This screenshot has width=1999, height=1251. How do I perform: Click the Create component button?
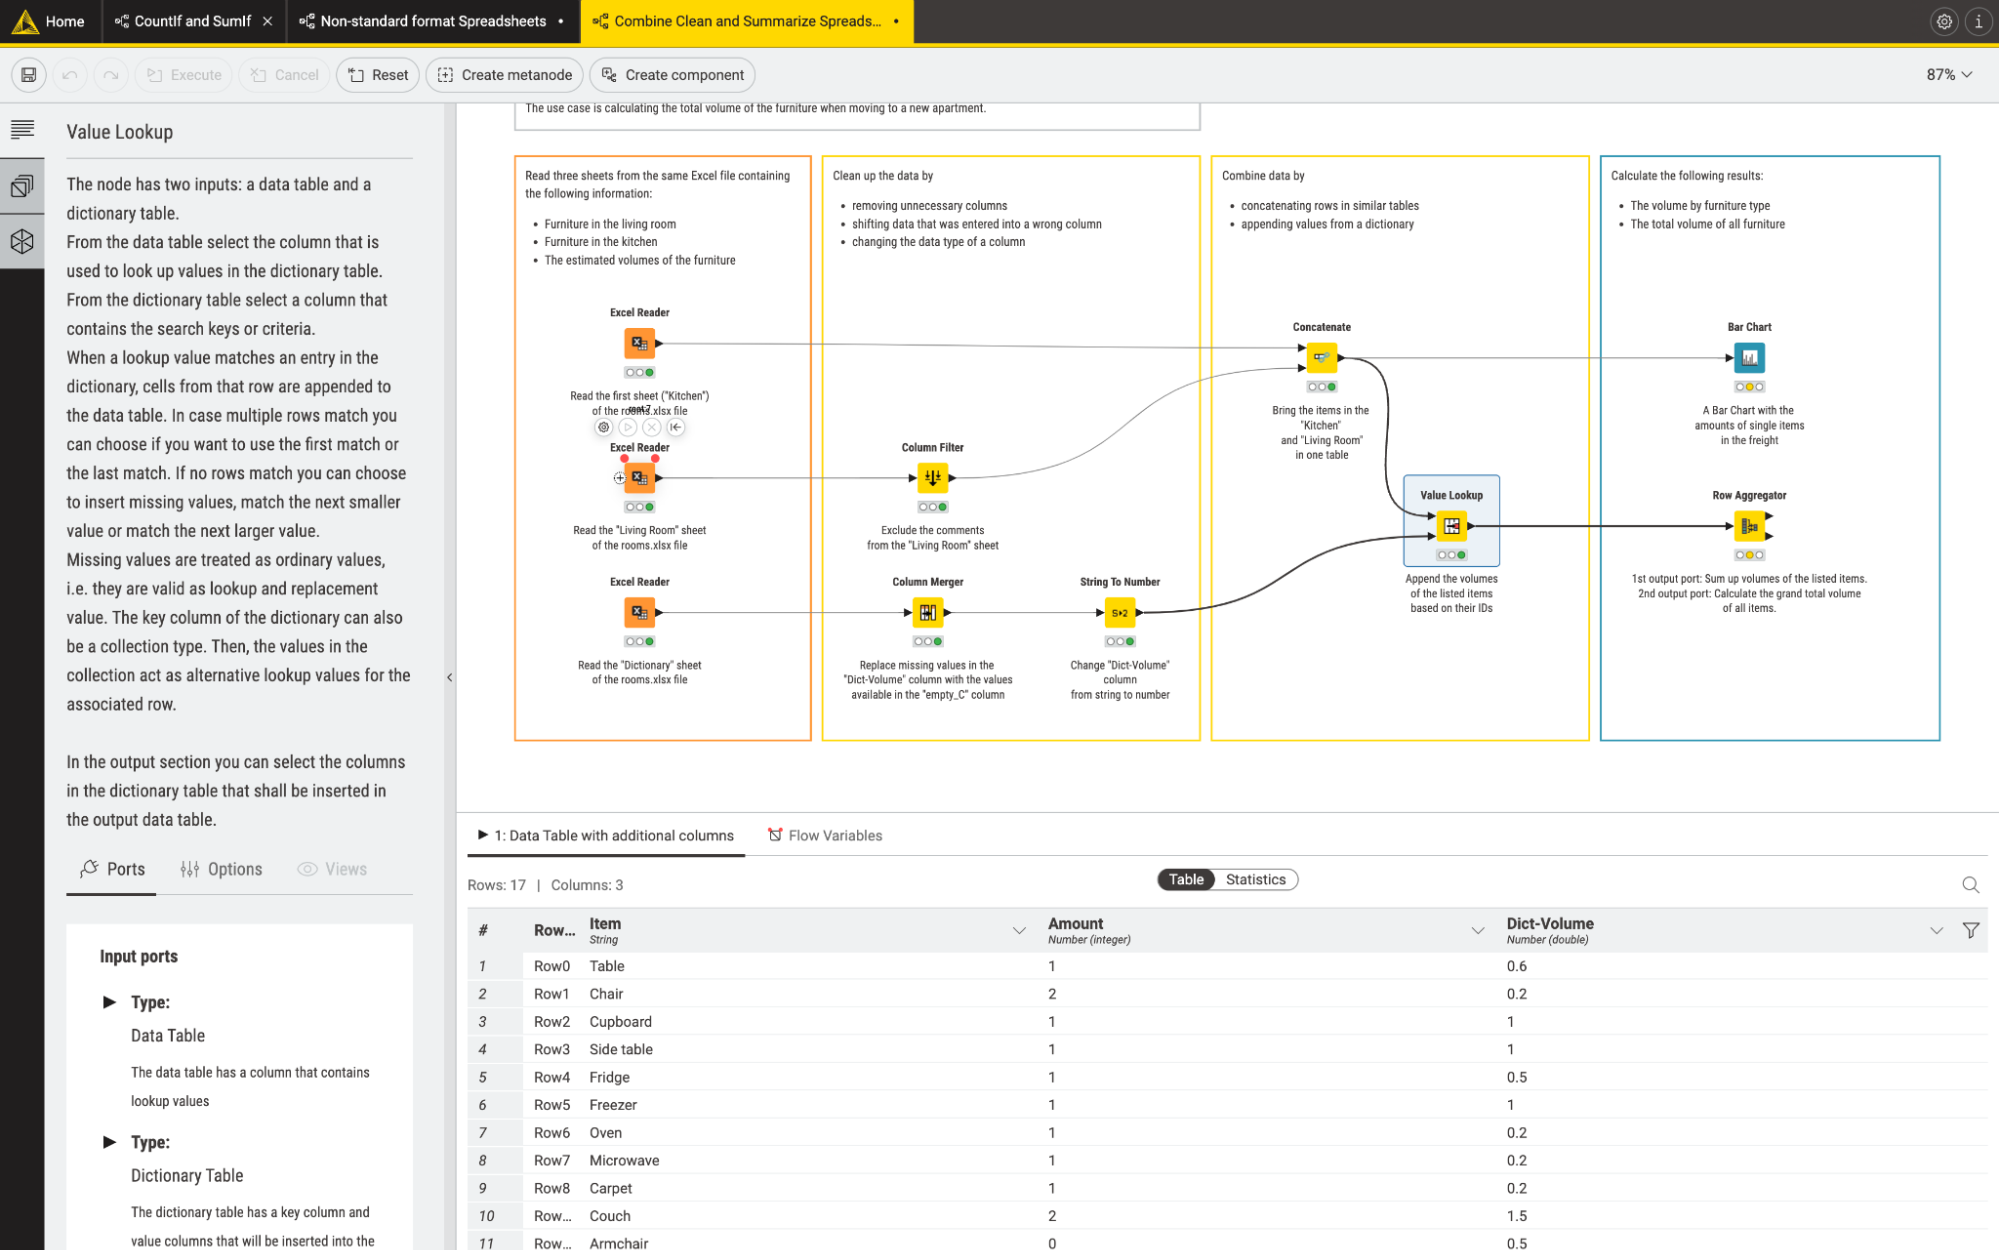click(x=673, y=75)
